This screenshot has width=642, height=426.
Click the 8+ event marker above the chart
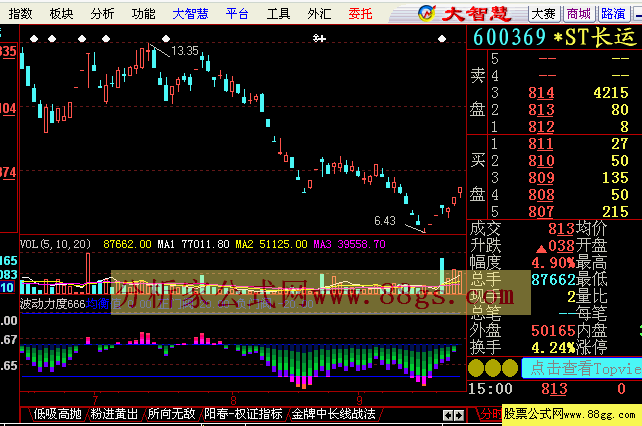[319, 39]
